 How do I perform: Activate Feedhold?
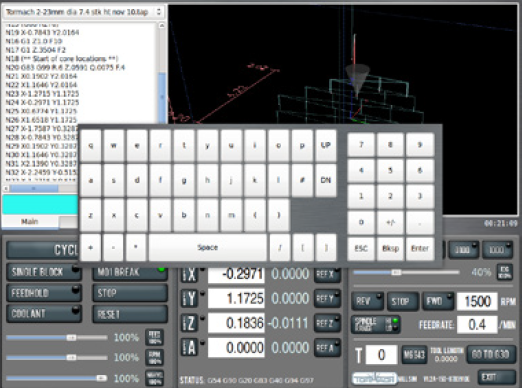(44, 293)
